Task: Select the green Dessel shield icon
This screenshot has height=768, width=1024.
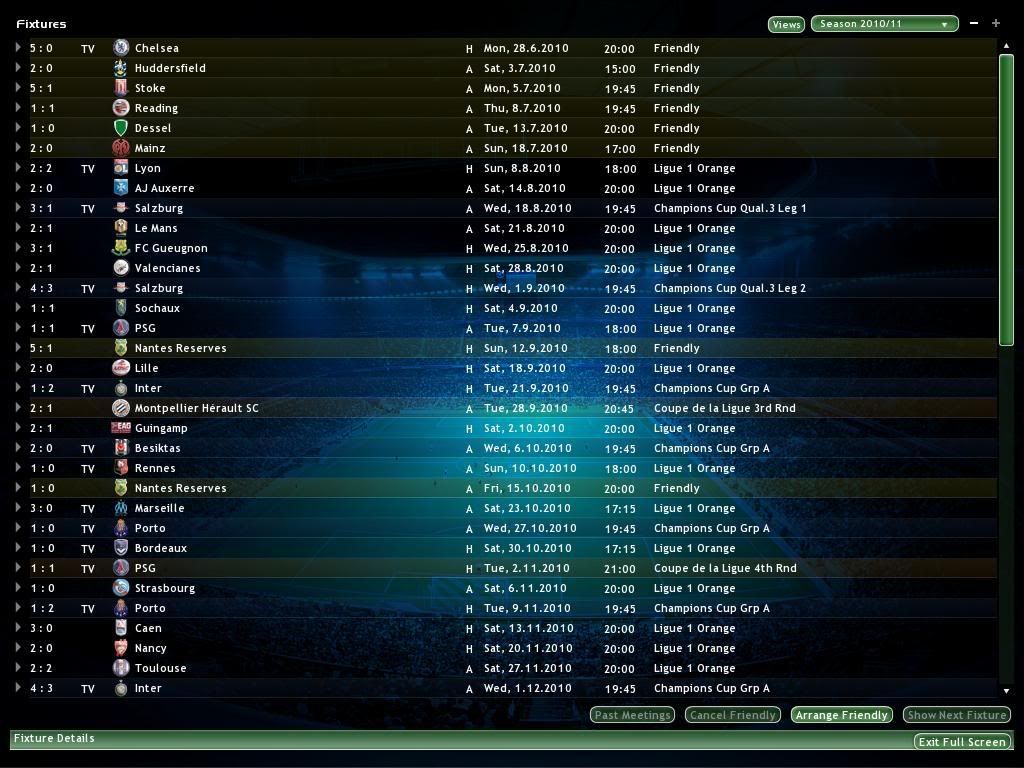Action: 121,128
